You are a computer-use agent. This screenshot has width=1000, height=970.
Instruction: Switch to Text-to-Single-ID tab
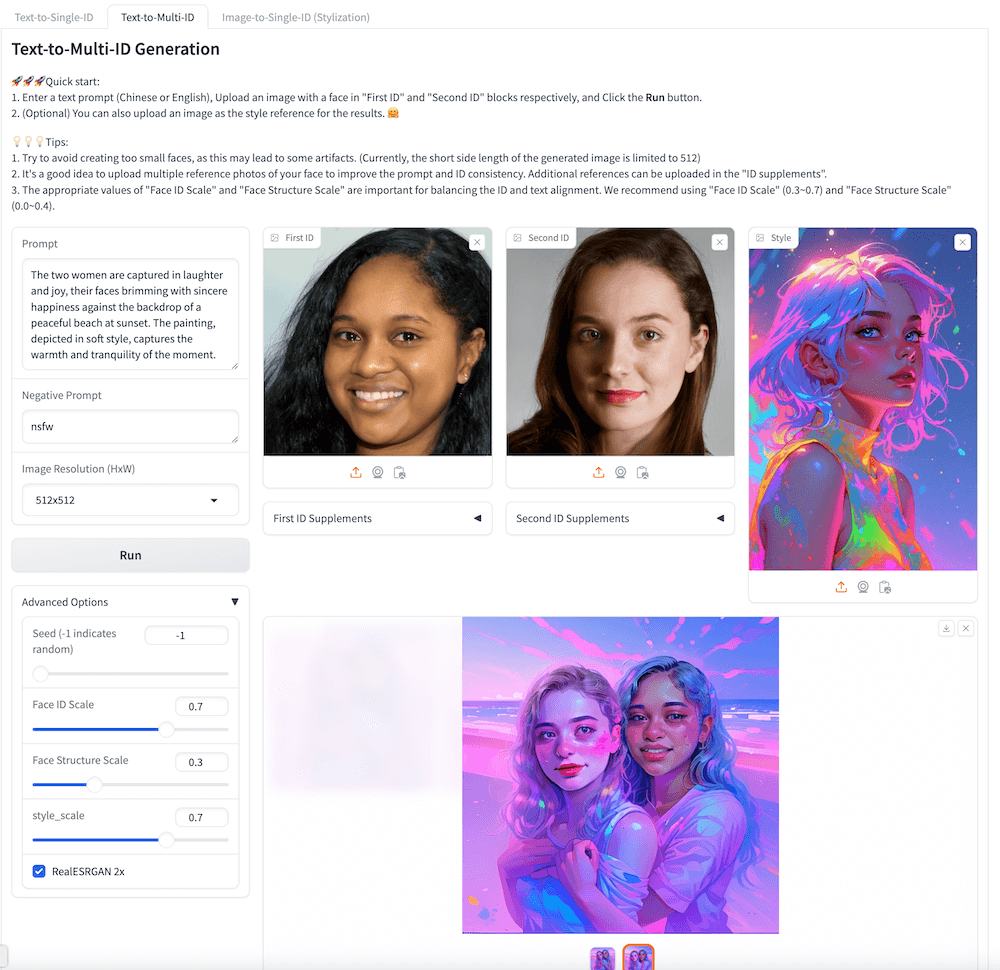pyautogui.click(x=54, y=17)
